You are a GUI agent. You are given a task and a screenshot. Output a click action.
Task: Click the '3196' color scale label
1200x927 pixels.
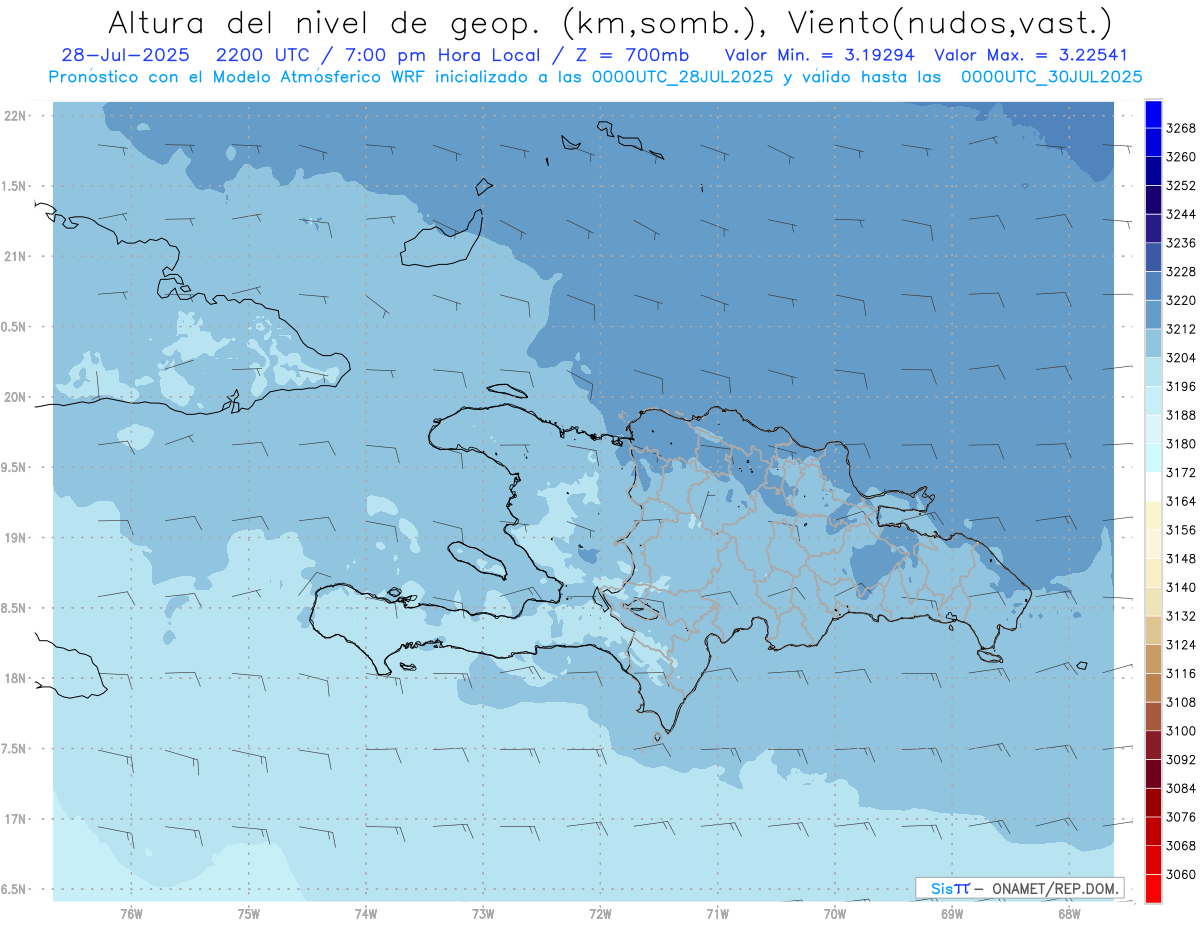[x=1181, y=386]
